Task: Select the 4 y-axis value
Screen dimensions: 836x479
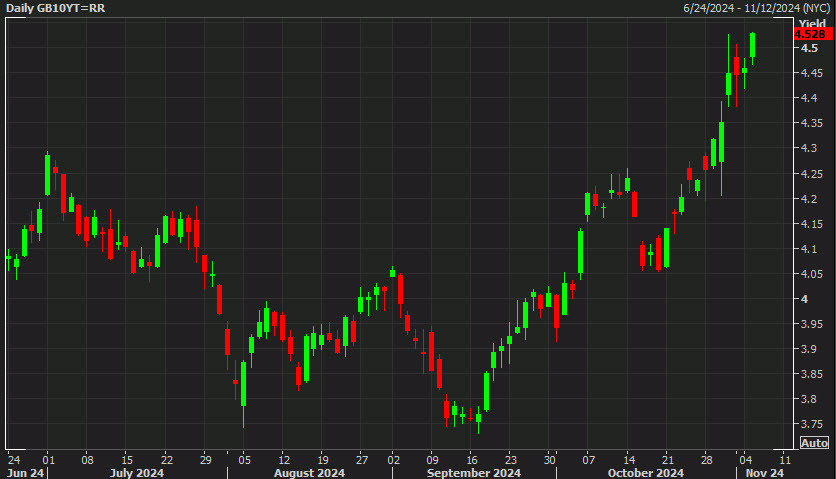Action: [804, 299]
